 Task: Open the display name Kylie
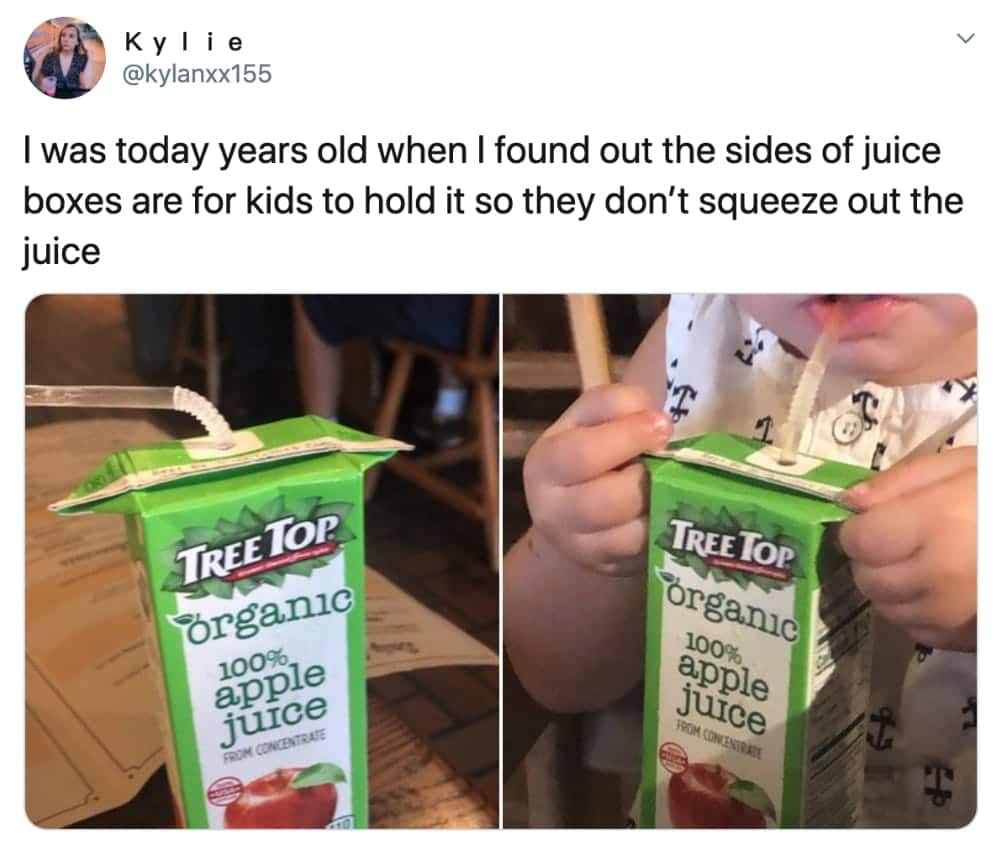point(184,42)
